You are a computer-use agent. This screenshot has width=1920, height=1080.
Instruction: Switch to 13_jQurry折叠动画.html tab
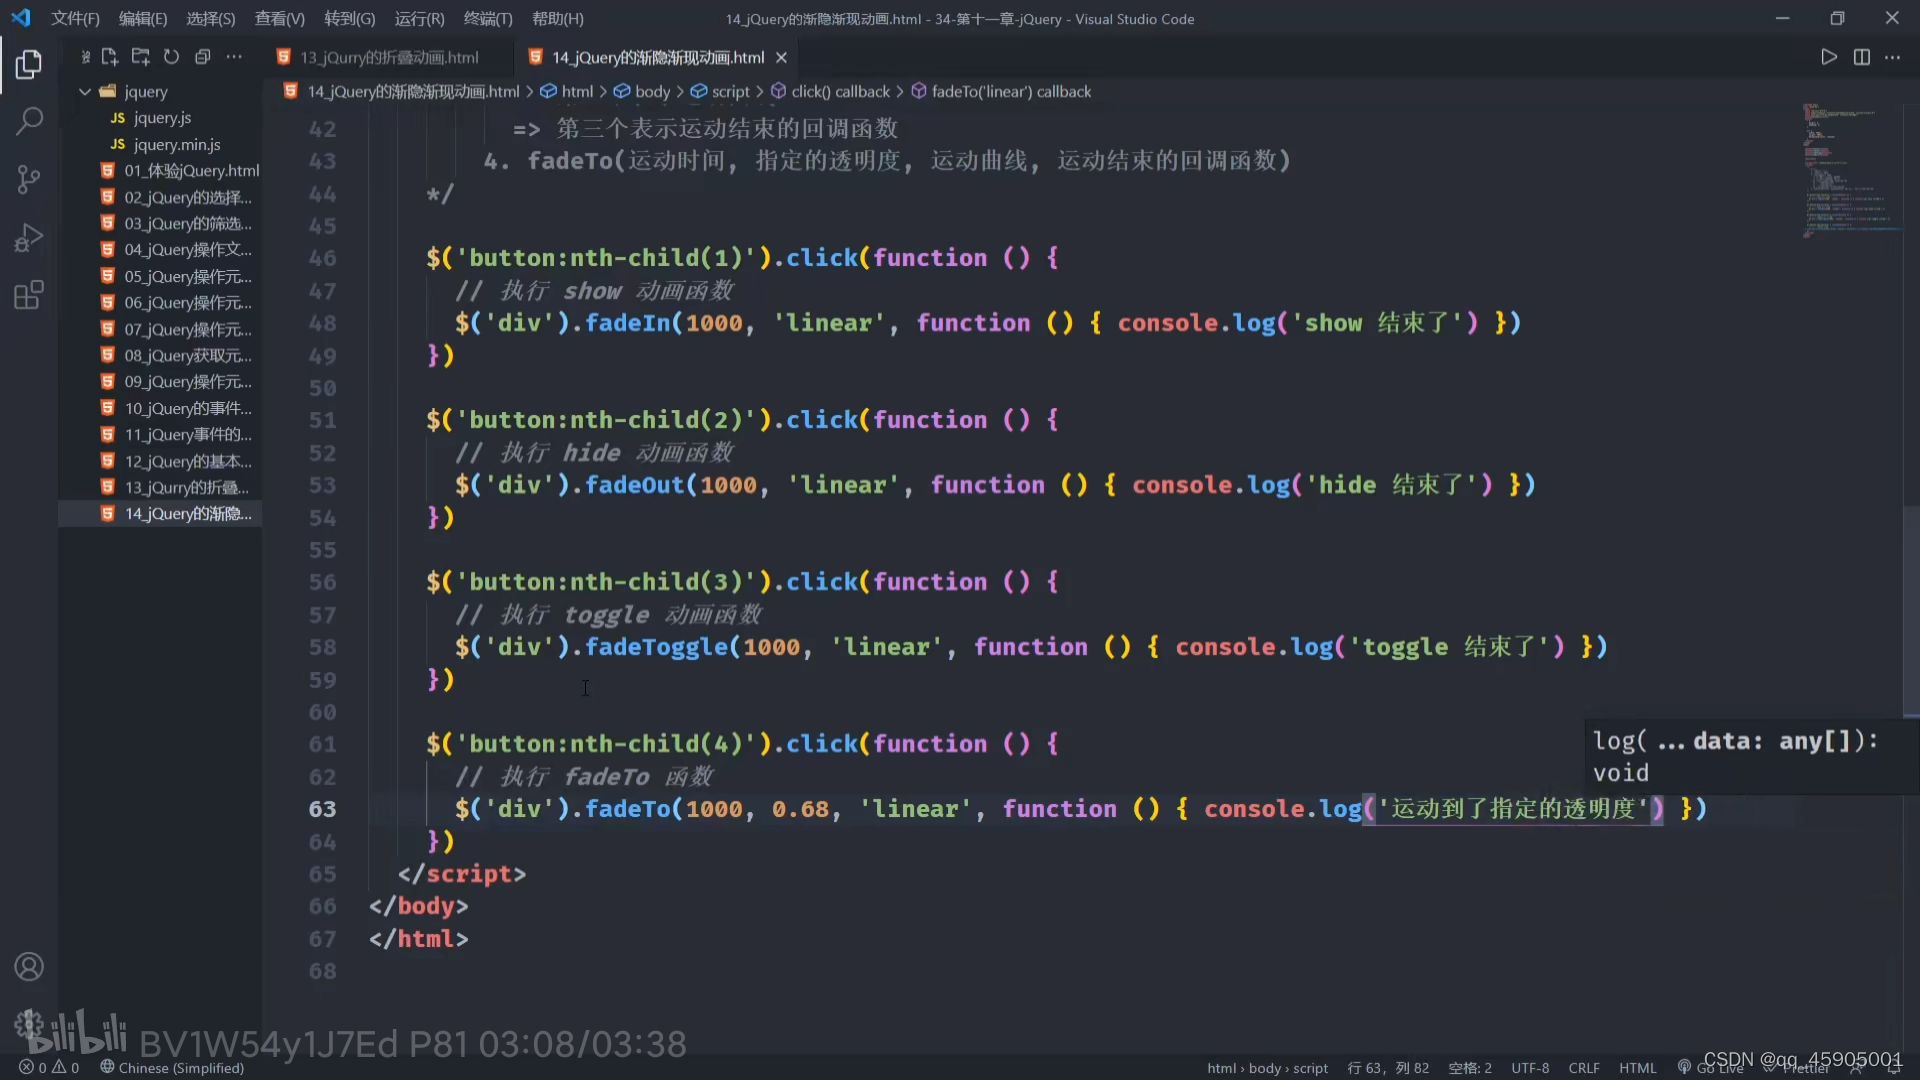pos(389,57)
